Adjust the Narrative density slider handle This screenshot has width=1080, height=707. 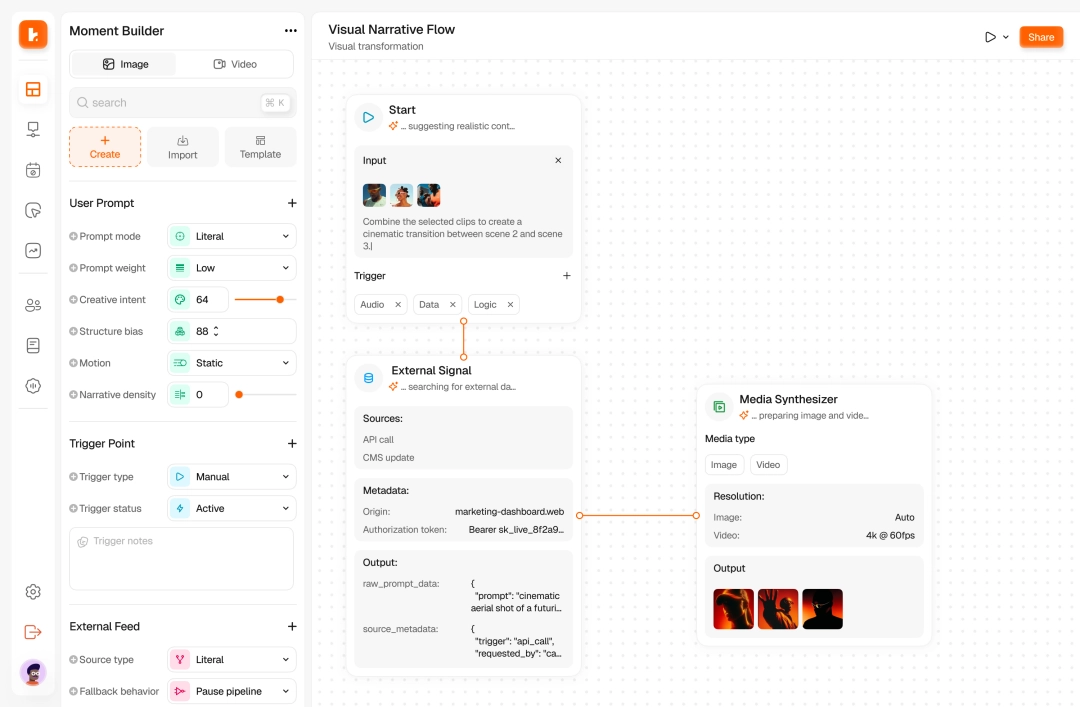(239, 395)
